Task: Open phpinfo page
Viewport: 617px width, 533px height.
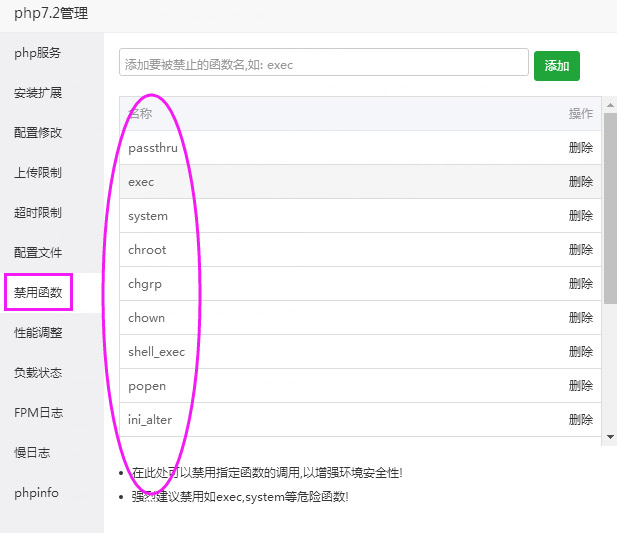Action: pyautogui.click(x=36, y=492)
